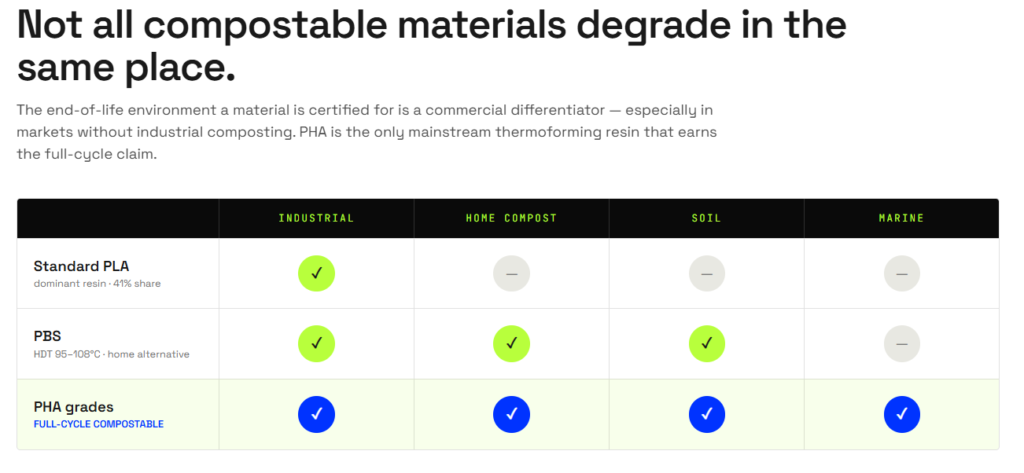Click PHA grades marine blue checkmark
This screenshot has width=1024, height=473.
[902, 414]
